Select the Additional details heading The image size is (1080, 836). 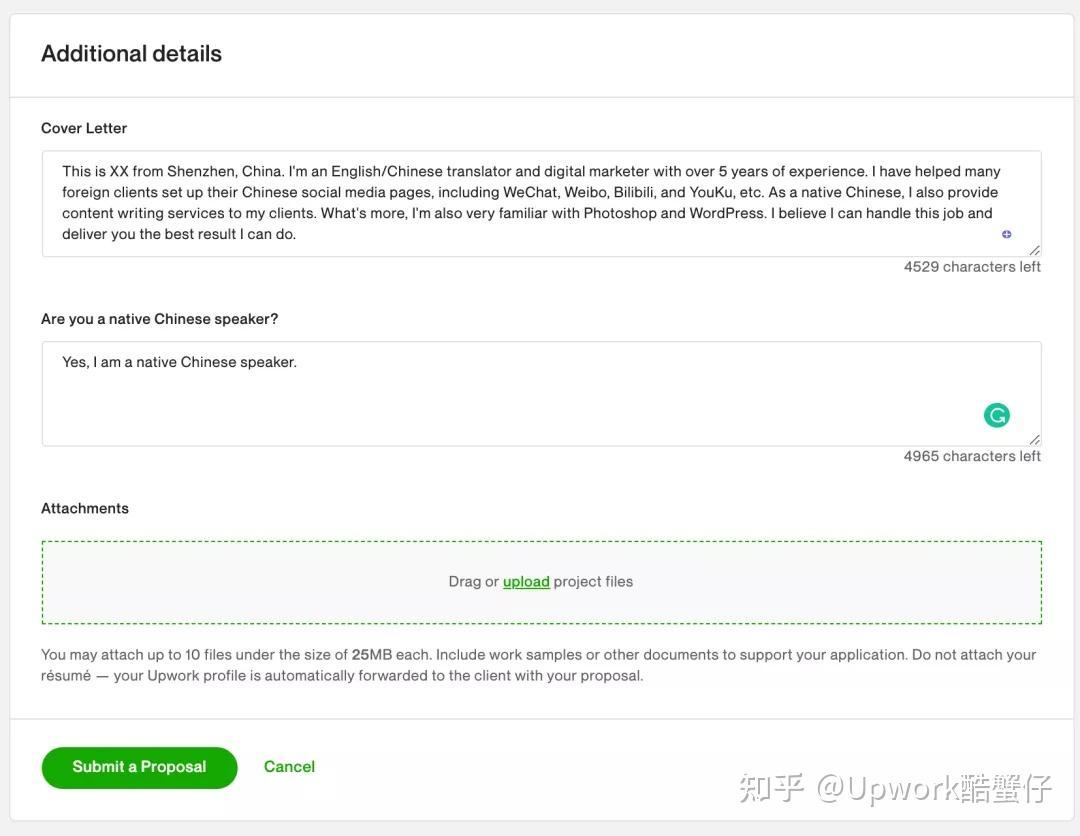[131, 53]
